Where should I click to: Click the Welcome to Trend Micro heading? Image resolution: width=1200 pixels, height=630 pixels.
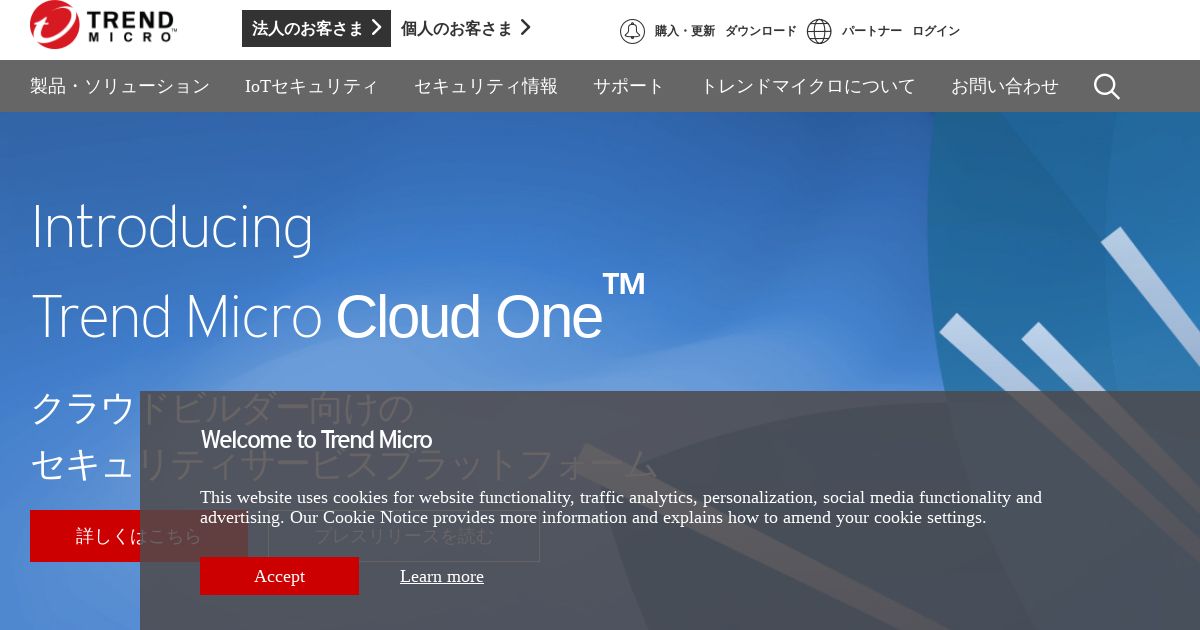click(x=316, y=440)
